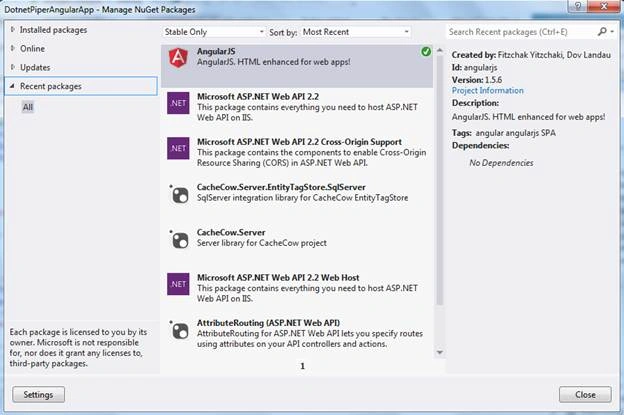
Task: Collapse the Recent packages node
Action: click(12, 86)
